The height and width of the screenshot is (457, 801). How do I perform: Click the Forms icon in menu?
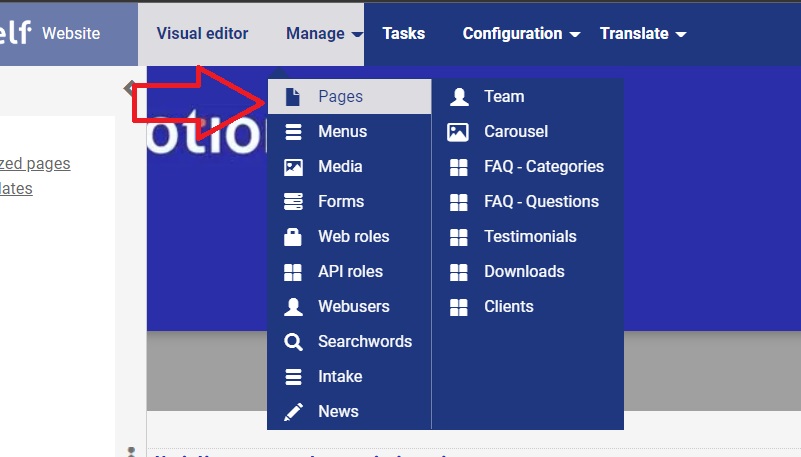(x=293, y=202)
